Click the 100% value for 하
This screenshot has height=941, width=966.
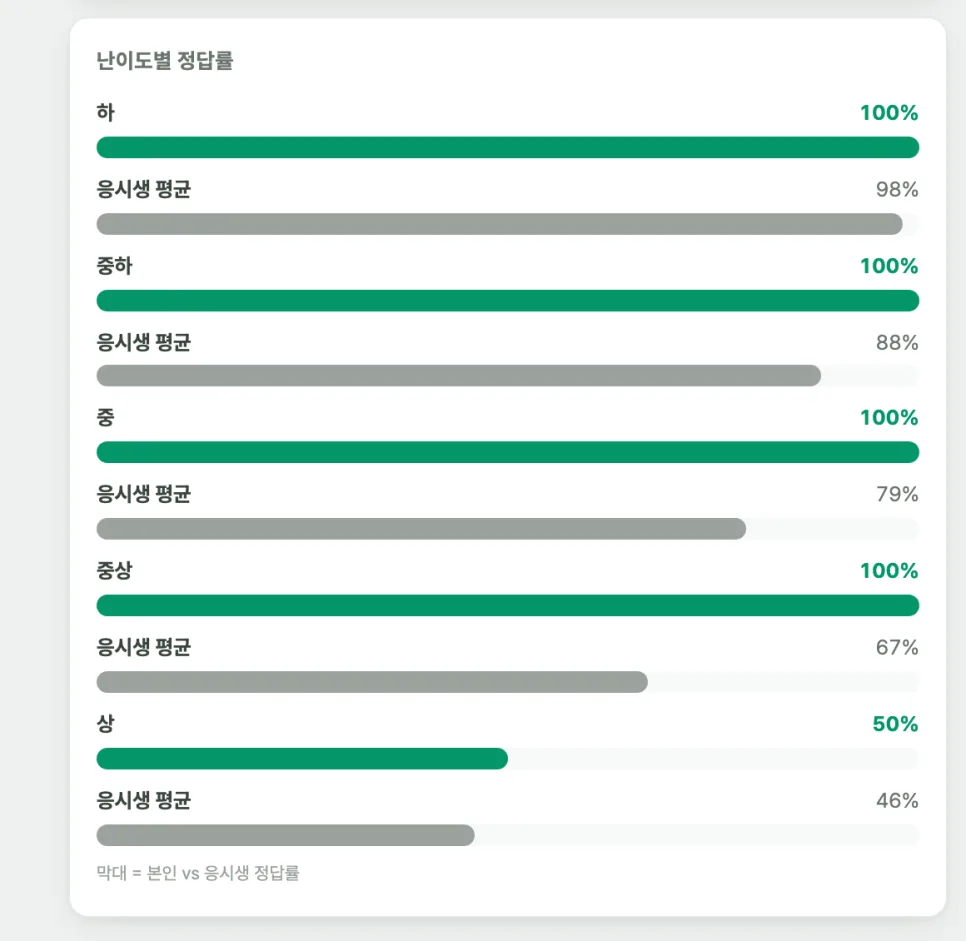(889, 113)
